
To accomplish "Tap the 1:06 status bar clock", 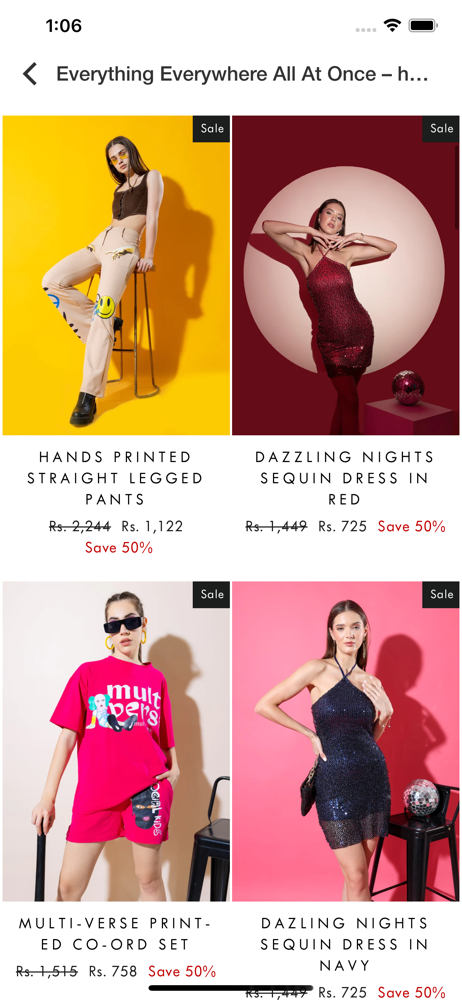I will [64, 26].
